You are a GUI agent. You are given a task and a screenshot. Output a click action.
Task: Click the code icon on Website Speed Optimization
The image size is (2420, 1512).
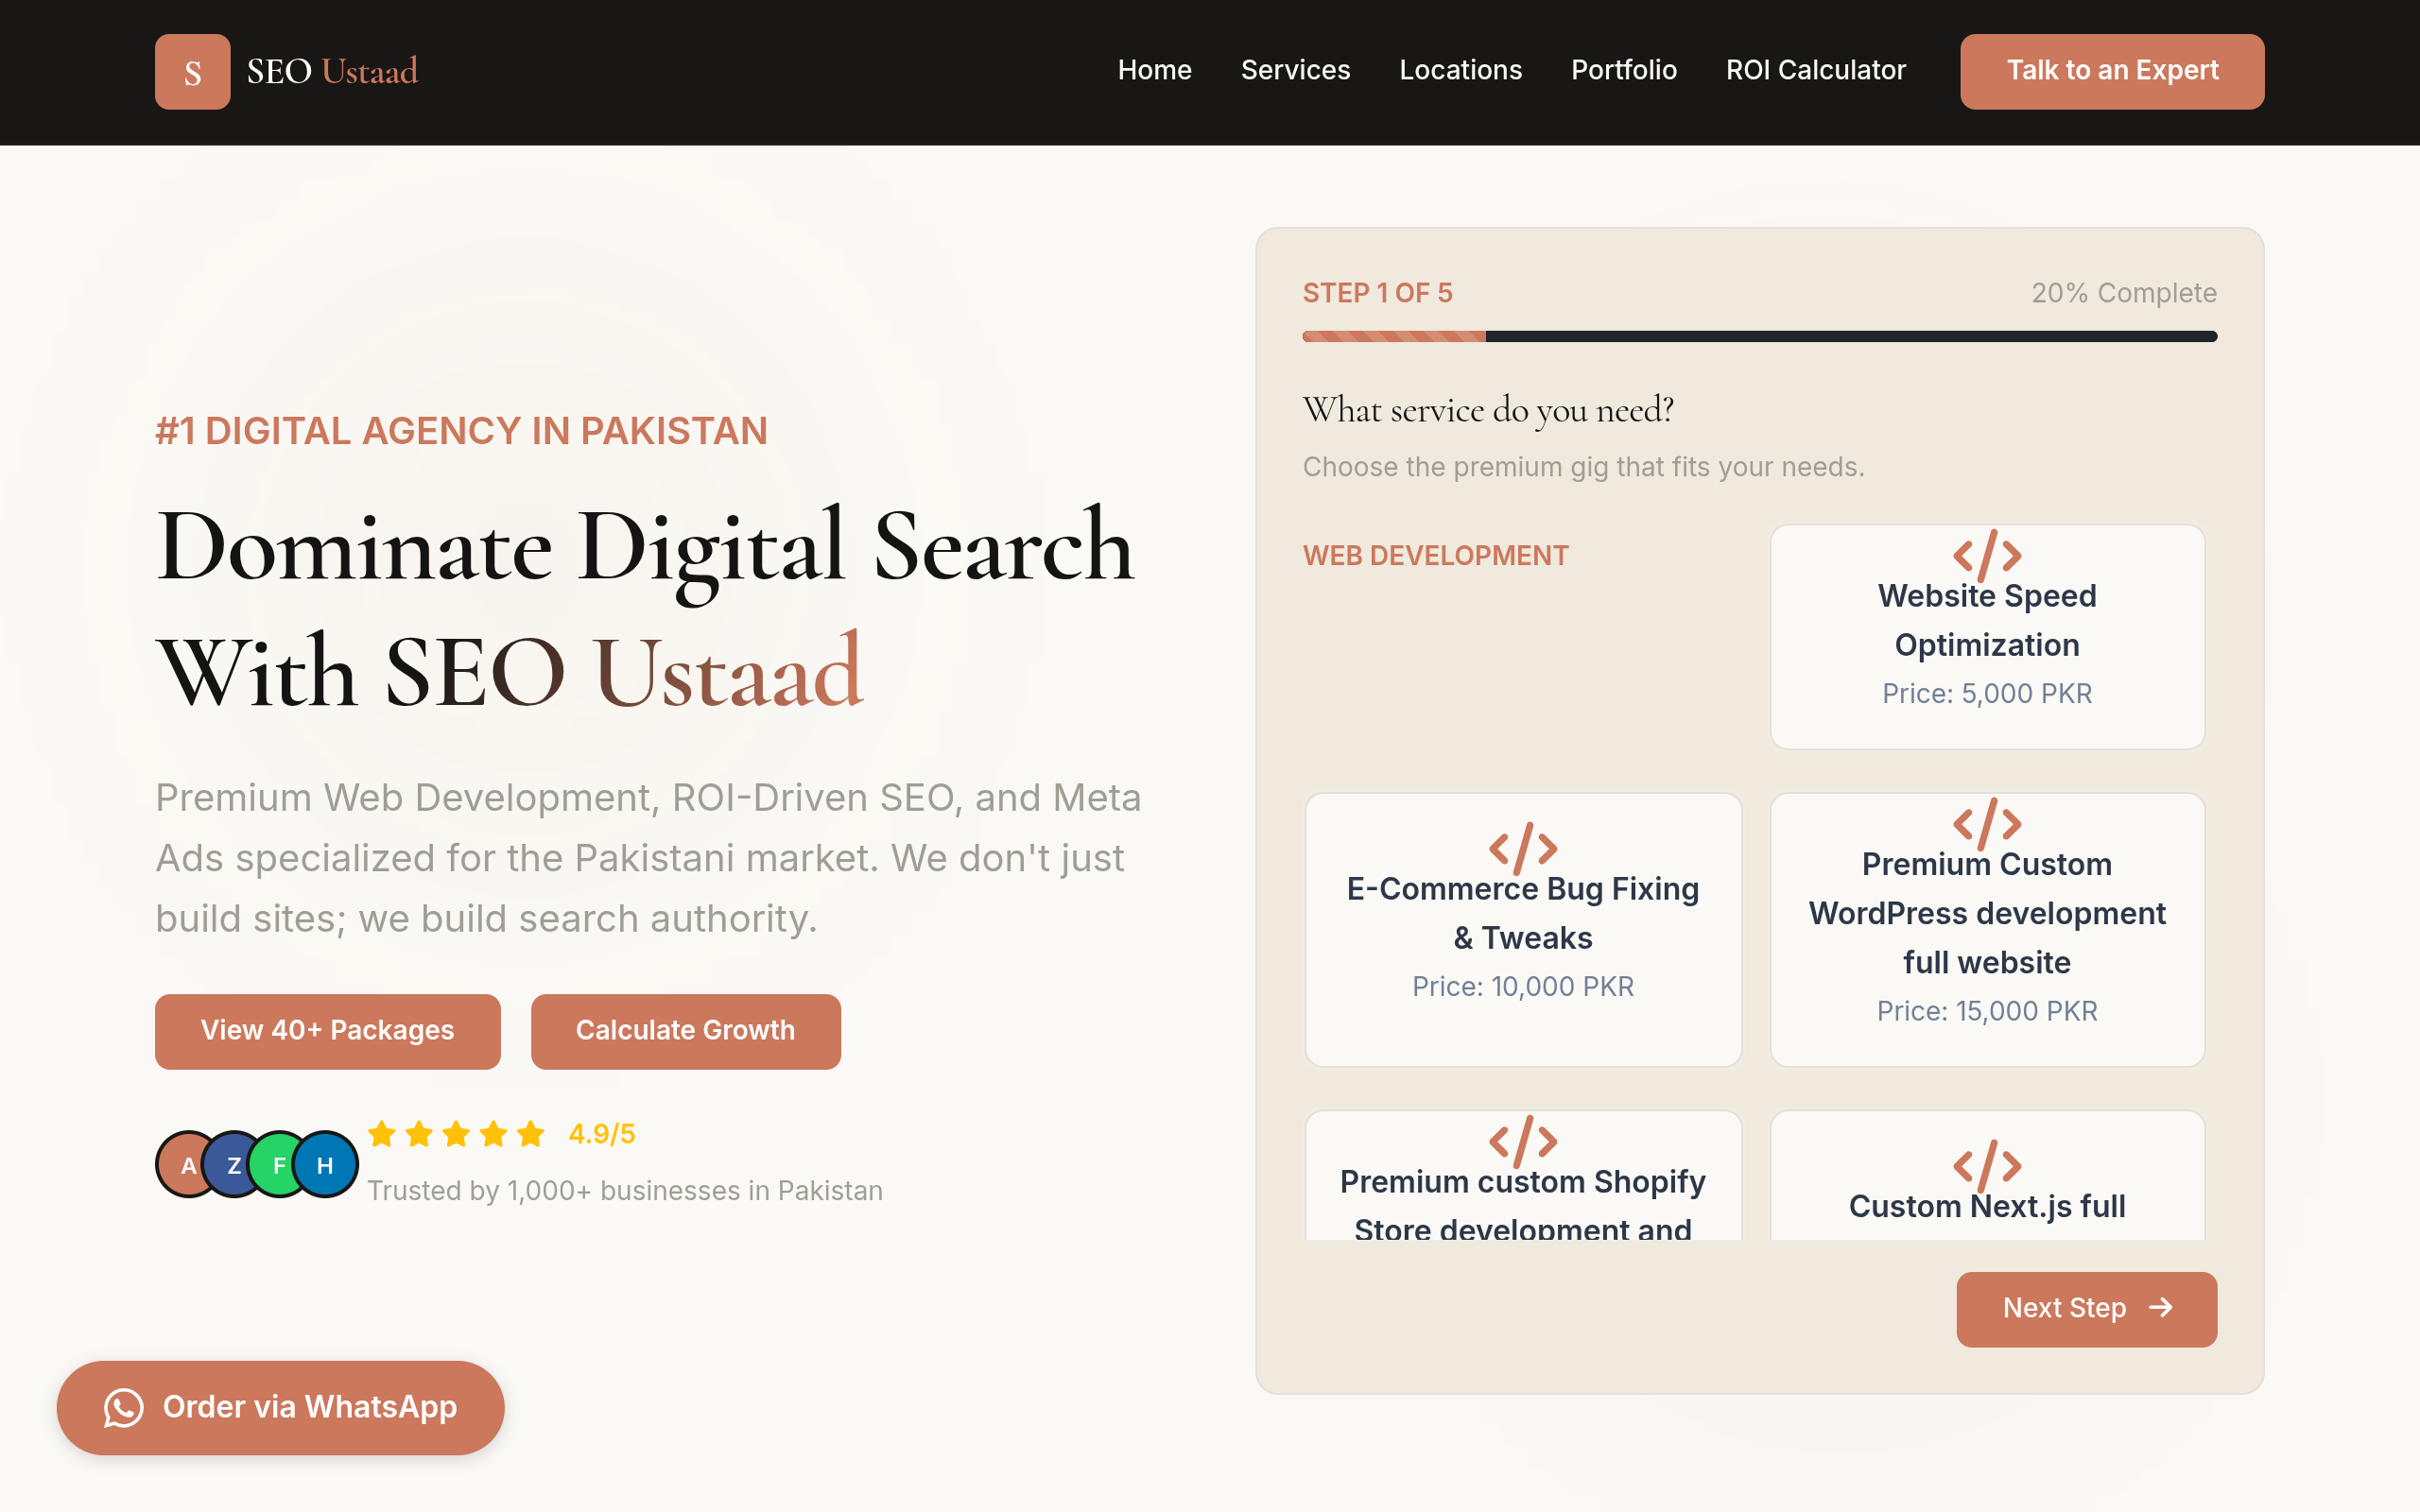(1987, 555)
